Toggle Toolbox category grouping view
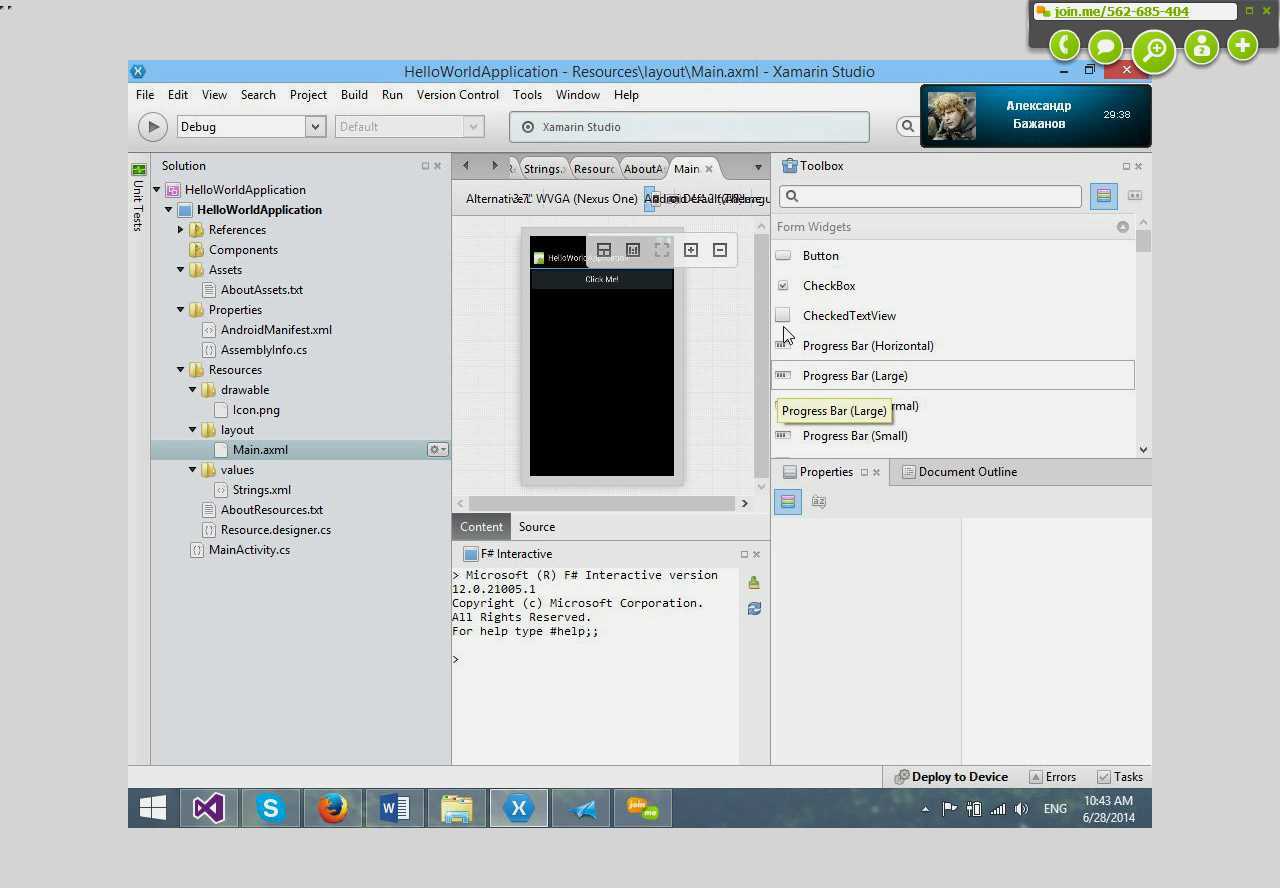Viewport: 1280px width, 888px height. coord(1104,196)
